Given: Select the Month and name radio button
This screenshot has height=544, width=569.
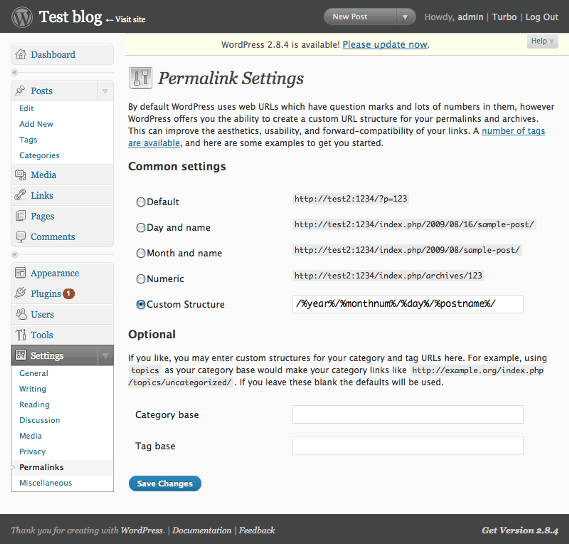Looking at the screenshot, I should 141,253.
